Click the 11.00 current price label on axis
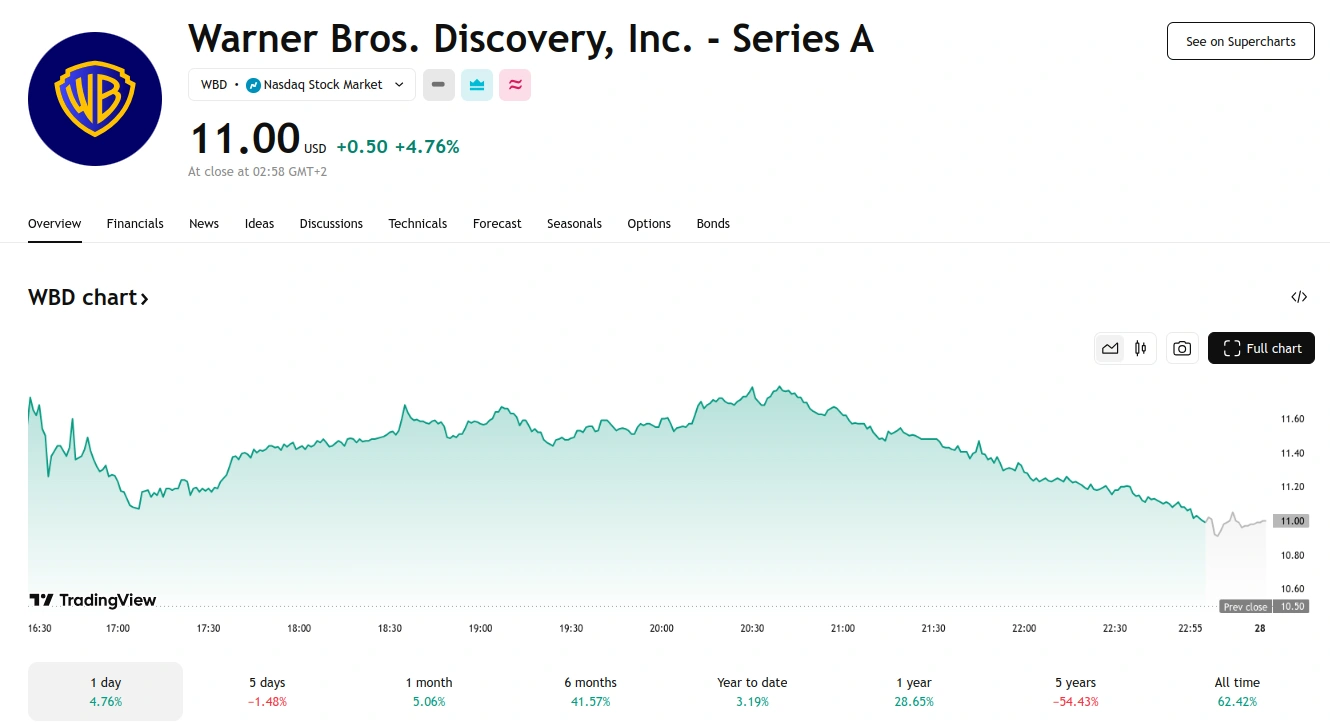The image size is (1330, 723). coord(1293,521)
